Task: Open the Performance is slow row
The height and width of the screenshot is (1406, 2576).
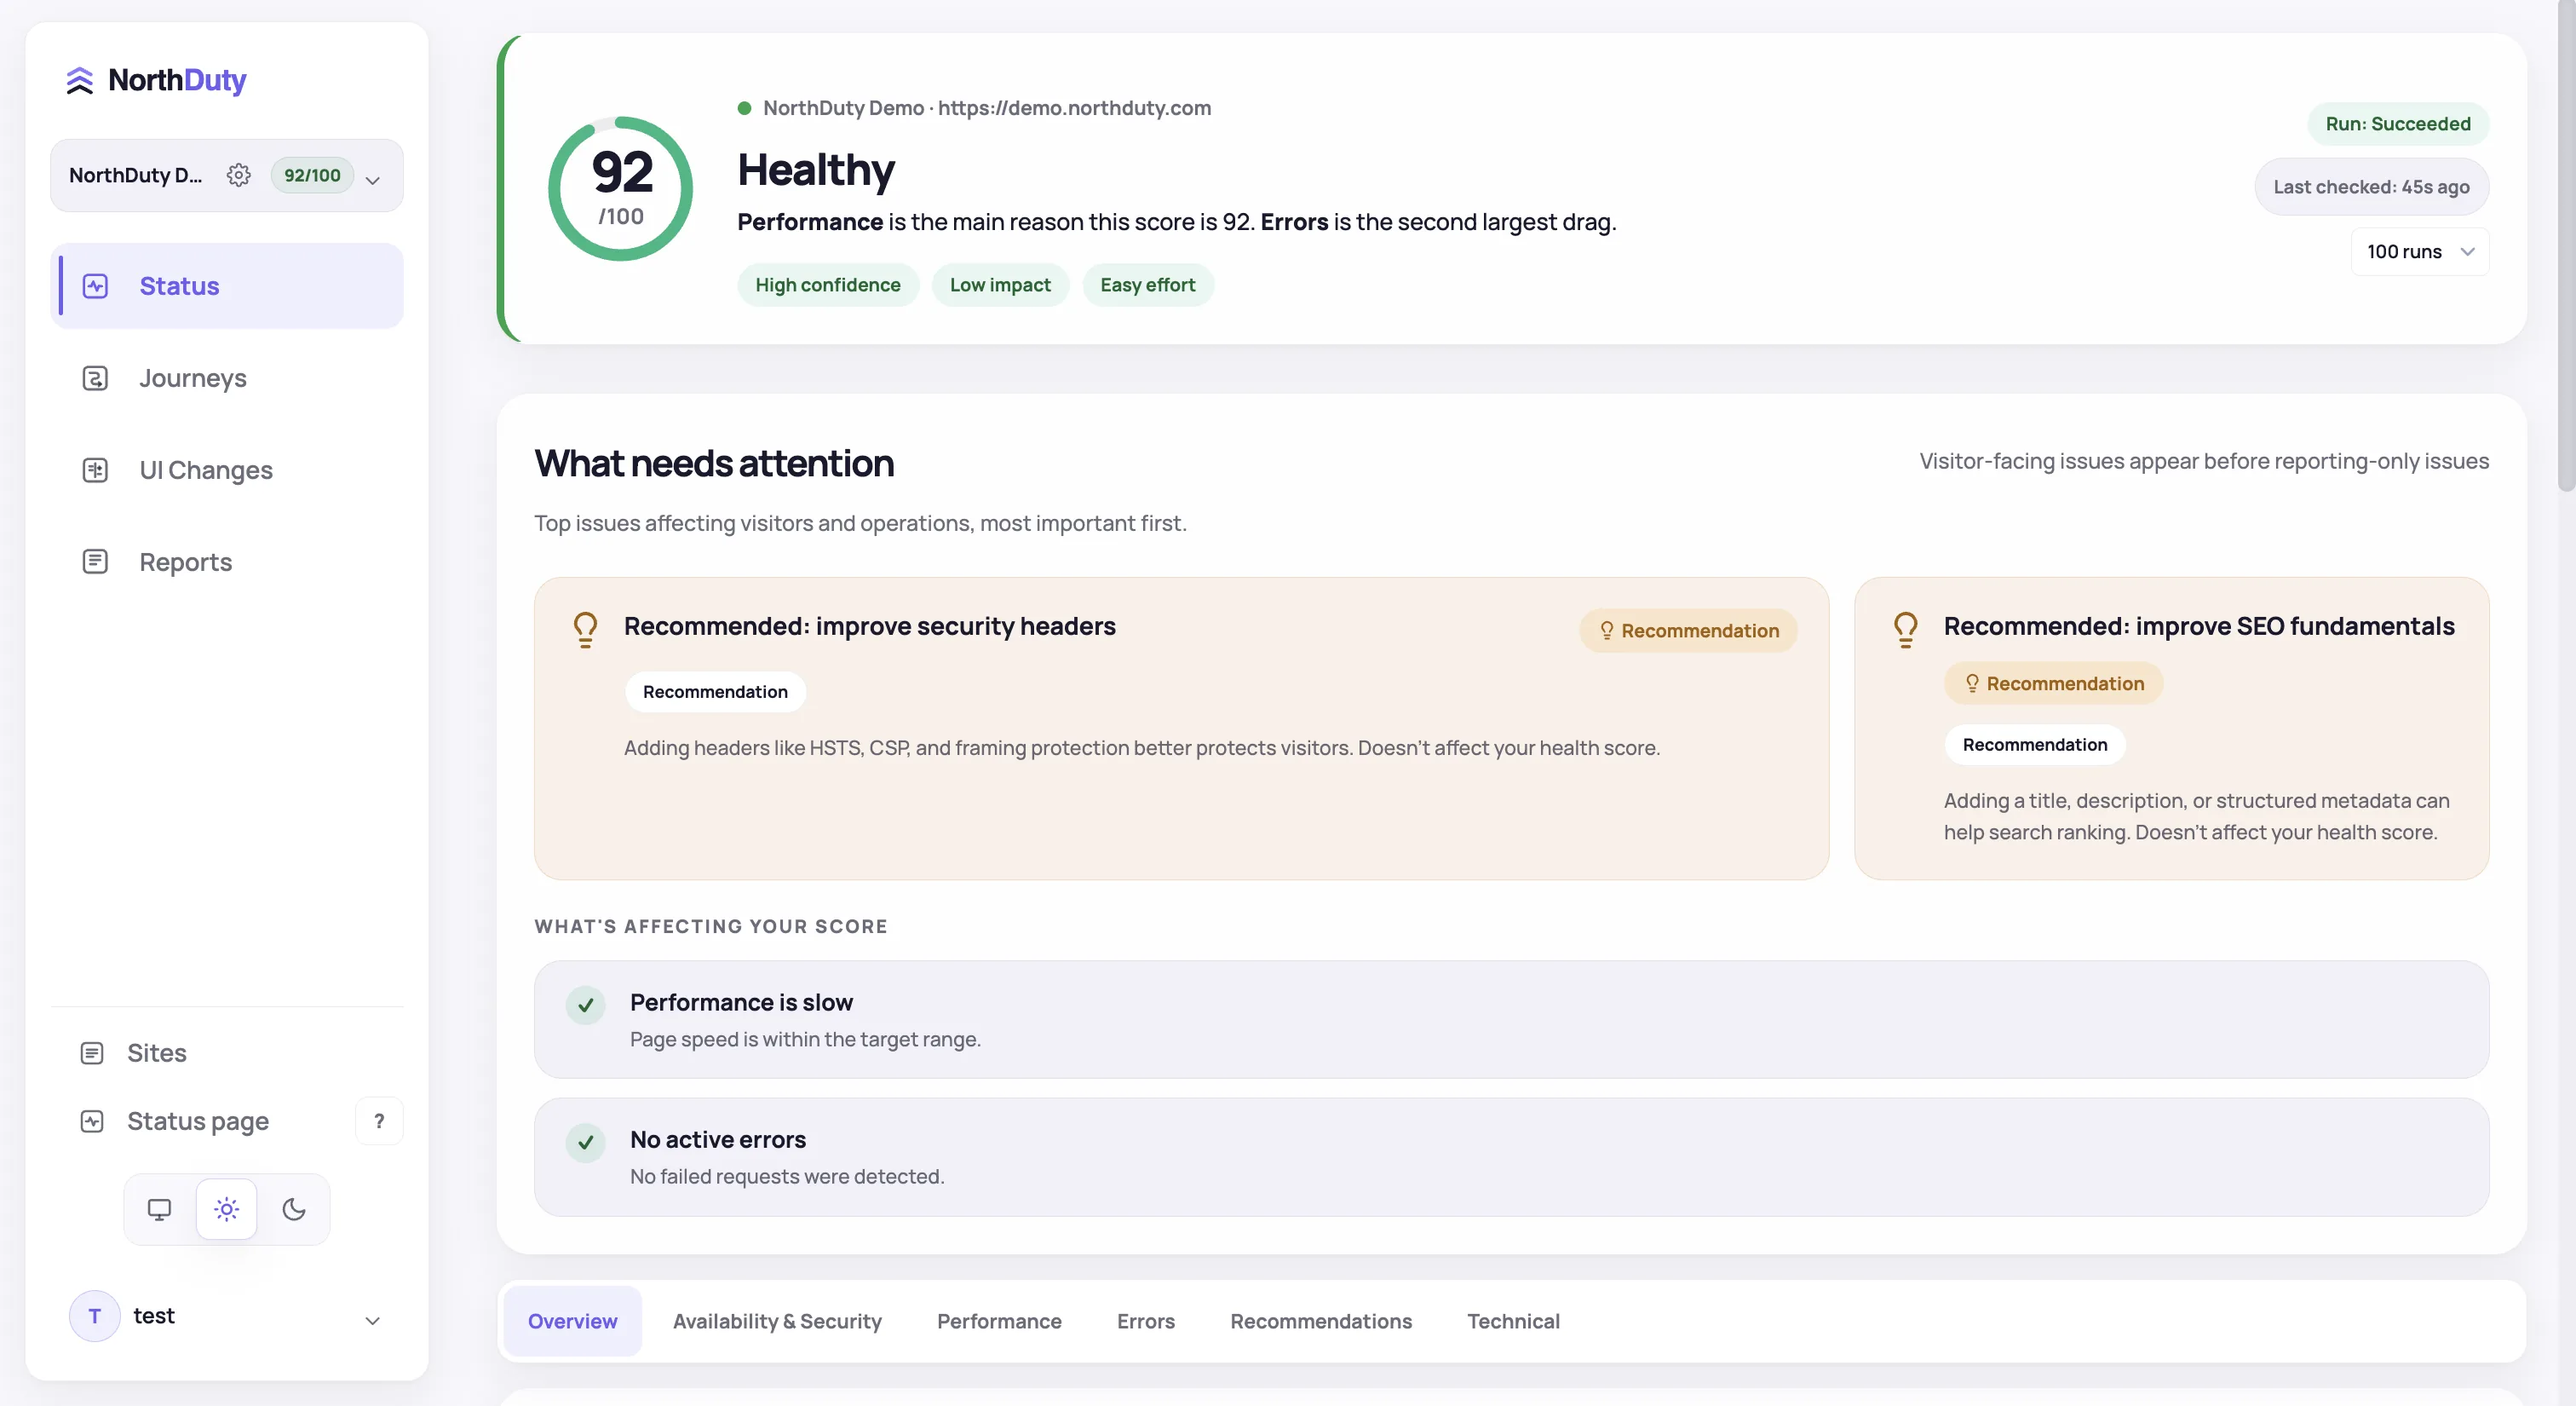Action: [x=1511, y=1020]
